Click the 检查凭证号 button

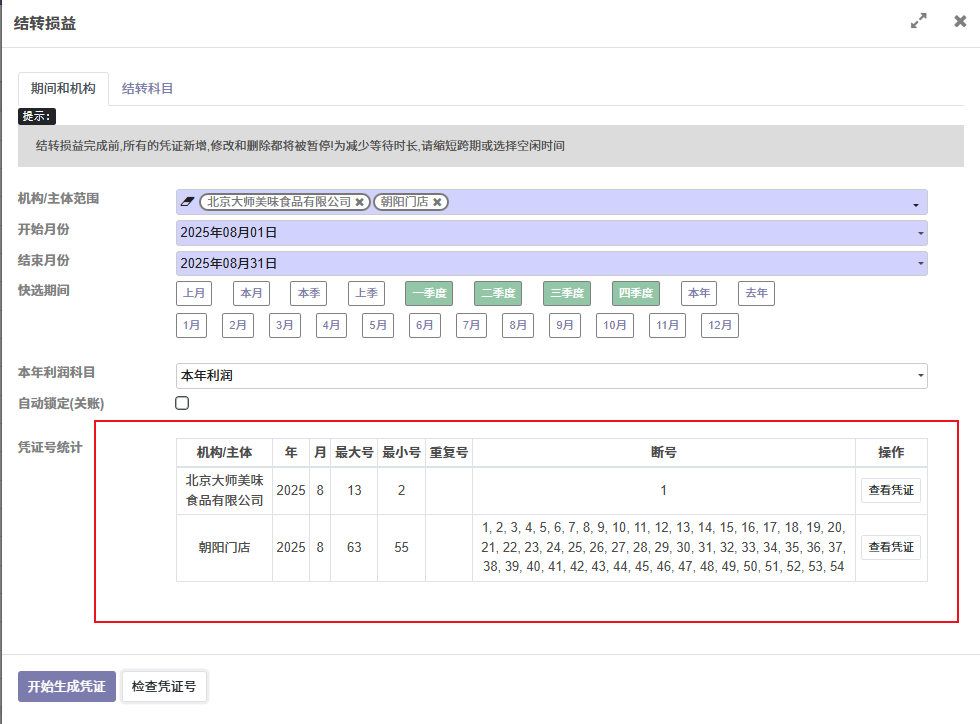(x=164, y=687)
